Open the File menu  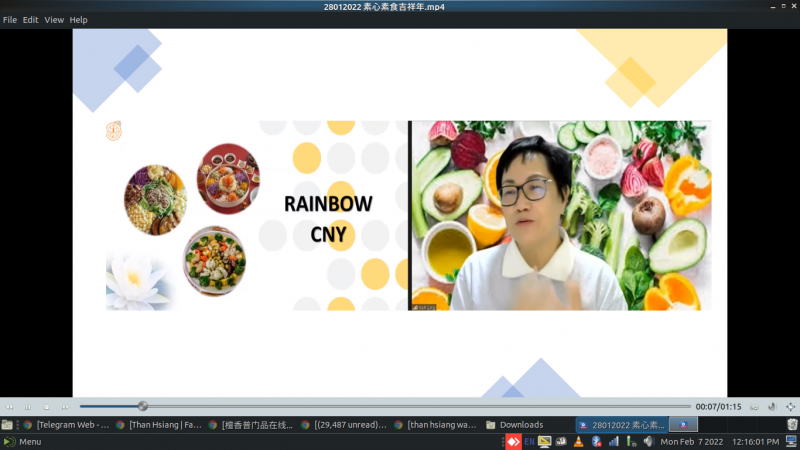click(x=10, y=20)
